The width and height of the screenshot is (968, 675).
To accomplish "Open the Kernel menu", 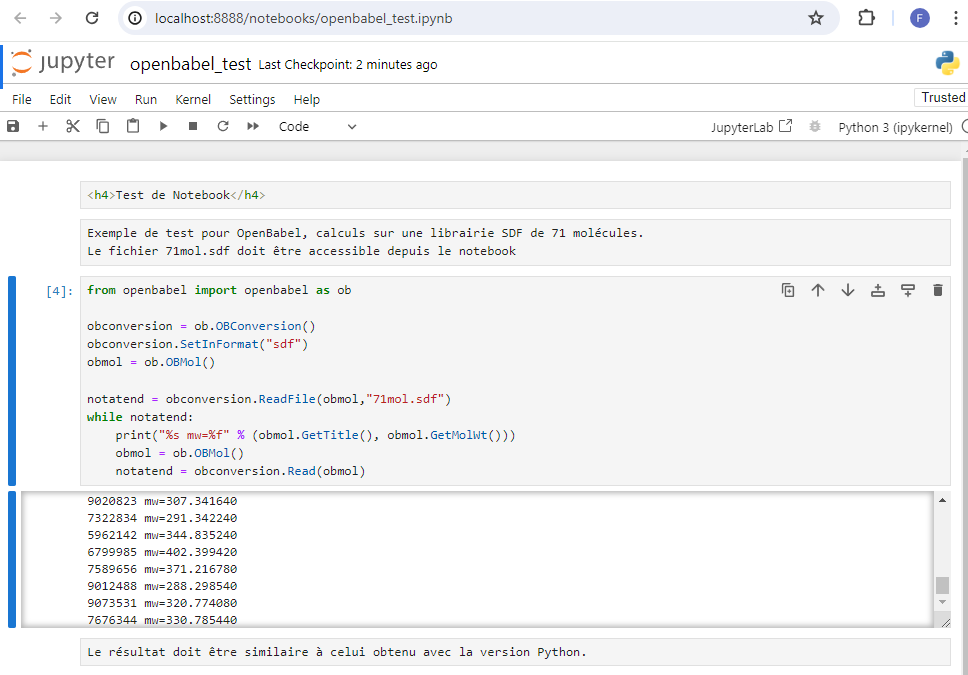I will [193, 99].
